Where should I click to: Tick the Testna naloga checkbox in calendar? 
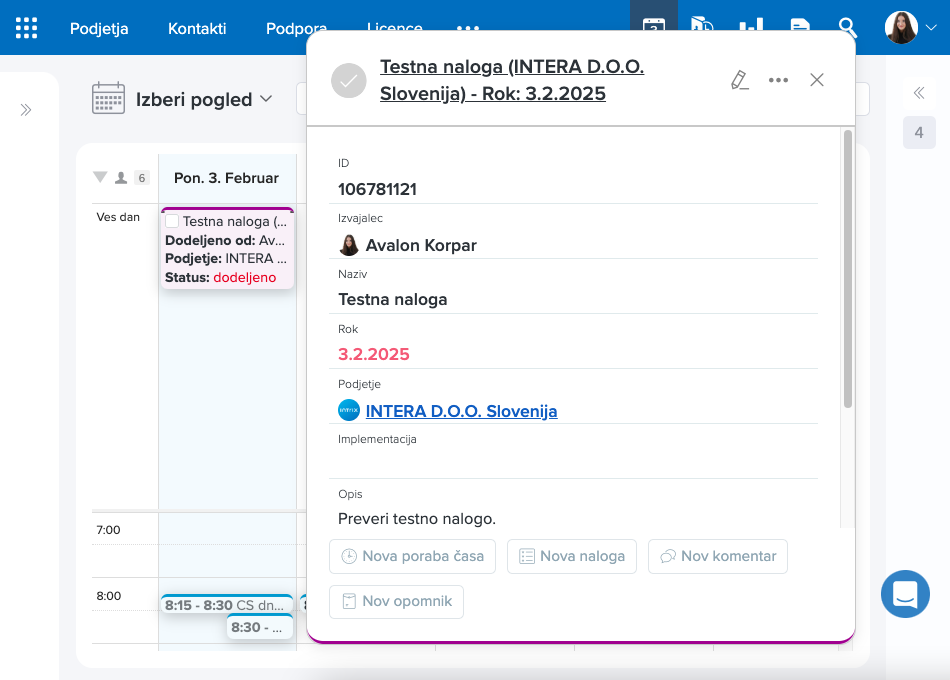pyautogui.click(x=172, y=221)
